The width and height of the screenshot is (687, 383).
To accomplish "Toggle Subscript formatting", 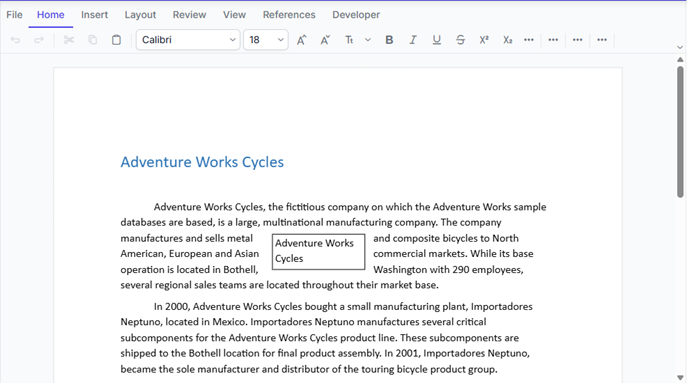I will [x=507, y=40].
